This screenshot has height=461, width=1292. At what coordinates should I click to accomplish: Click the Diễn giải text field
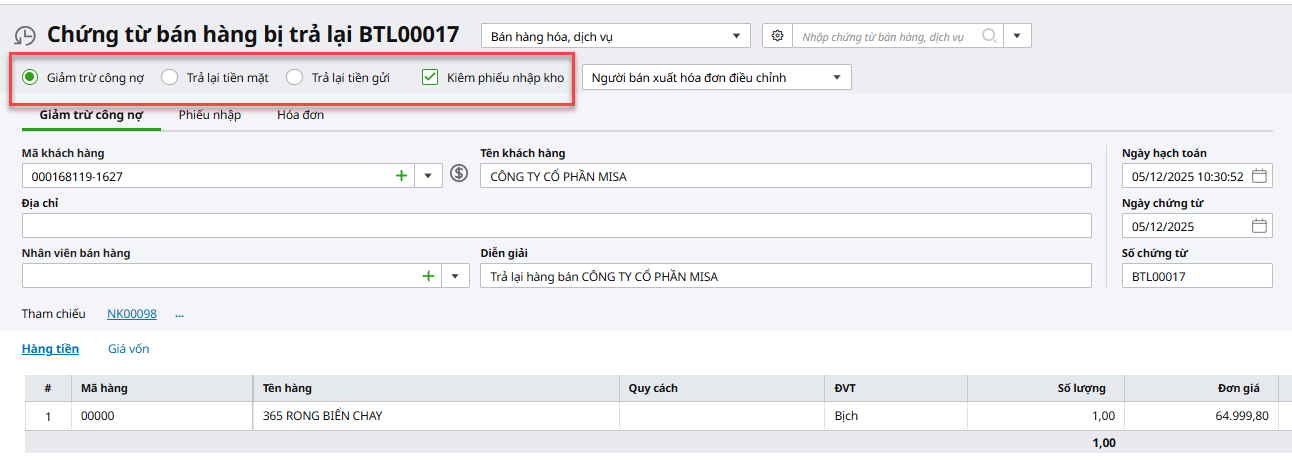click(x=785, y=276)
